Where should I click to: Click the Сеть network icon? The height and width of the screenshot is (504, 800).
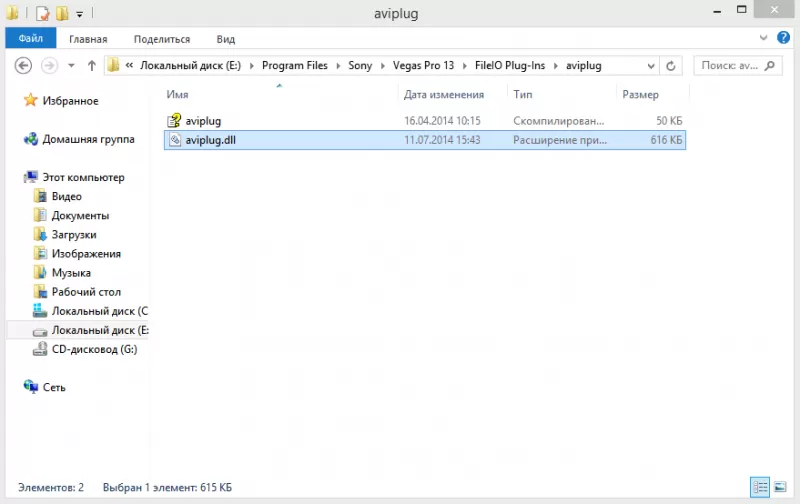pyautogui.click(x=31, y=387)
